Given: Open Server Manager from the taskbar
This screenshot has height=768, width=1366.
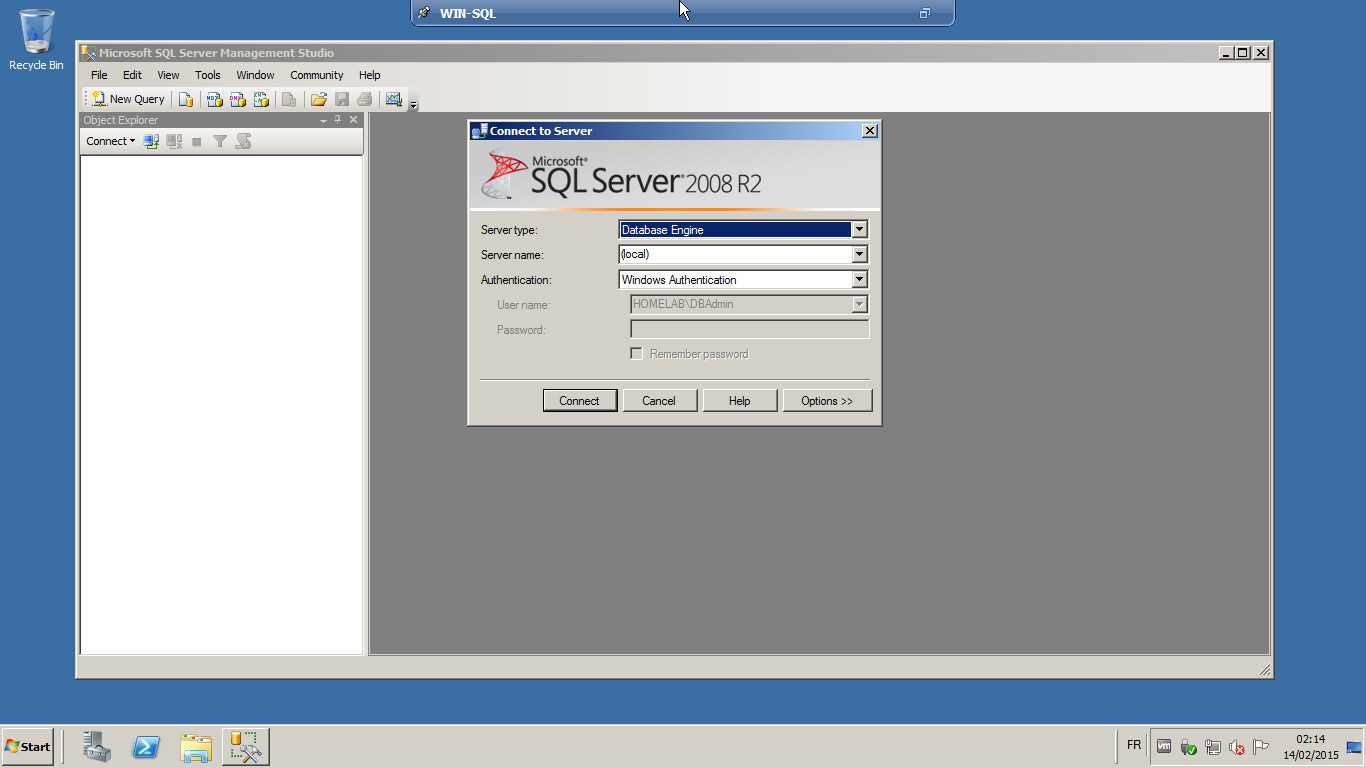Looking at the screenshot, I should pyautogui.click(x=97, y=747).
